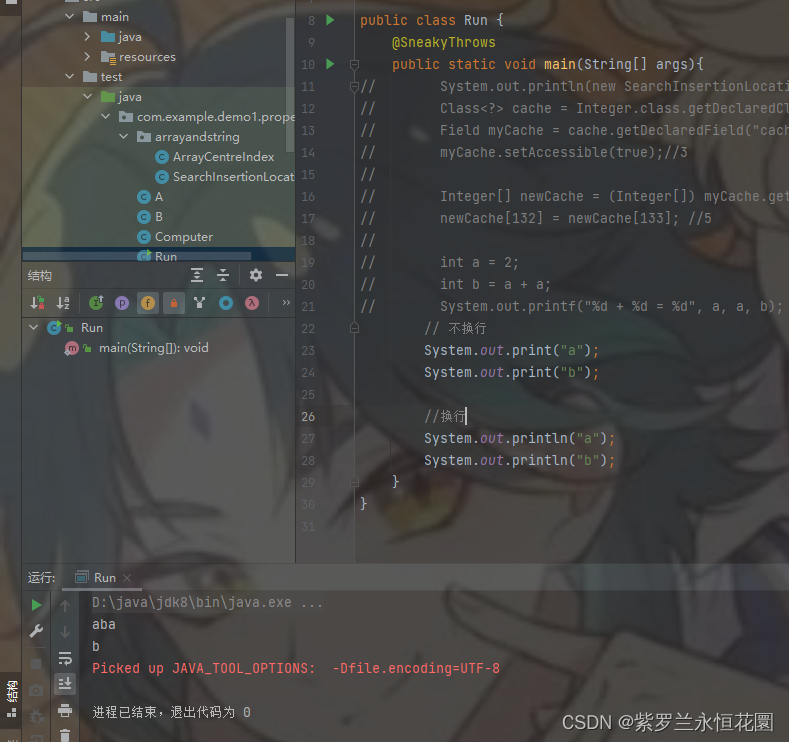Click run gutter arrow beside main method
The height and width of the screenshot is (742, 789).
pos(330,64)
